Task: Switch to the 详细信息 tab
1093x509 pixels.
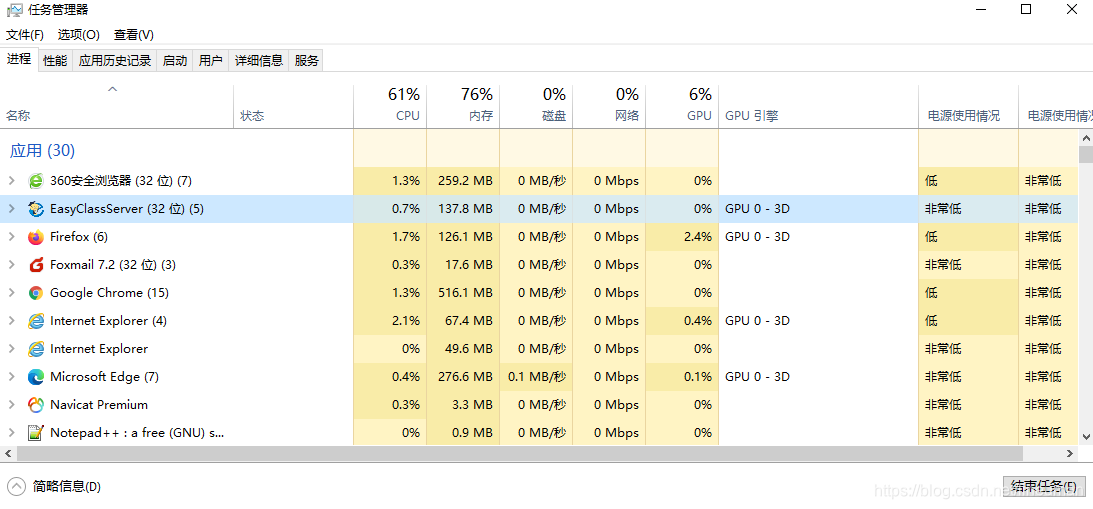Action: (x=259, y=61)
